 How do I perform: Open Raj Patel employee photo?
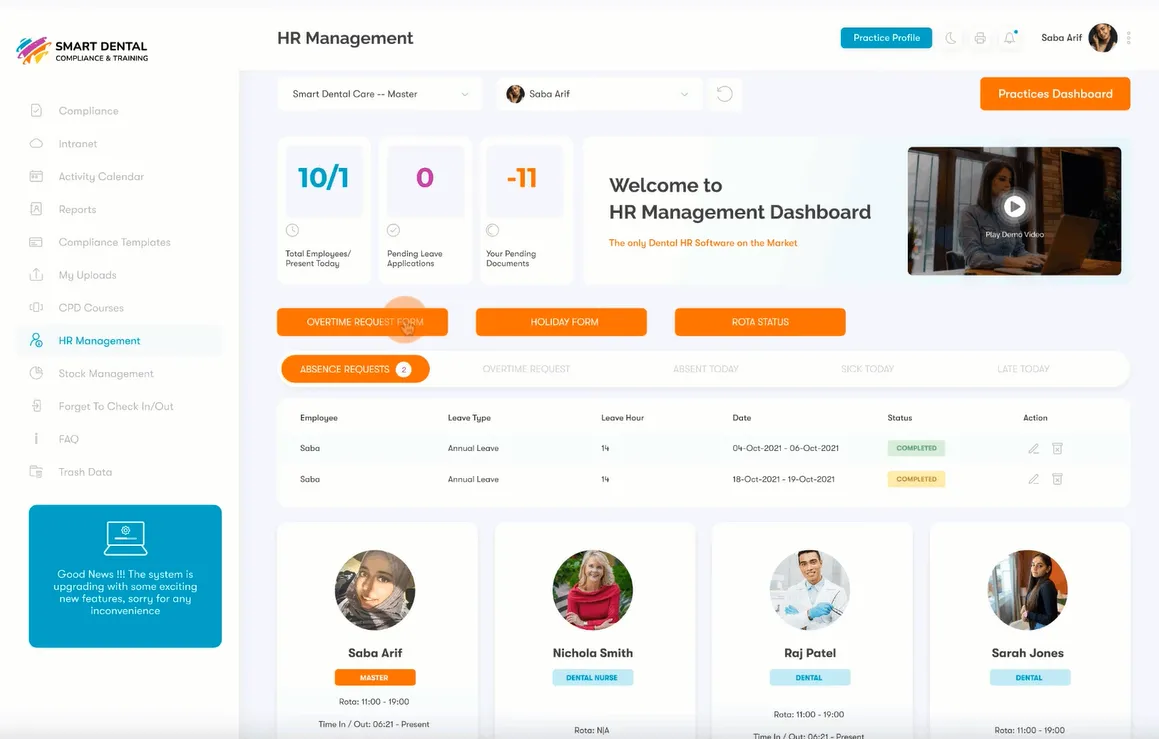point(810,590)
